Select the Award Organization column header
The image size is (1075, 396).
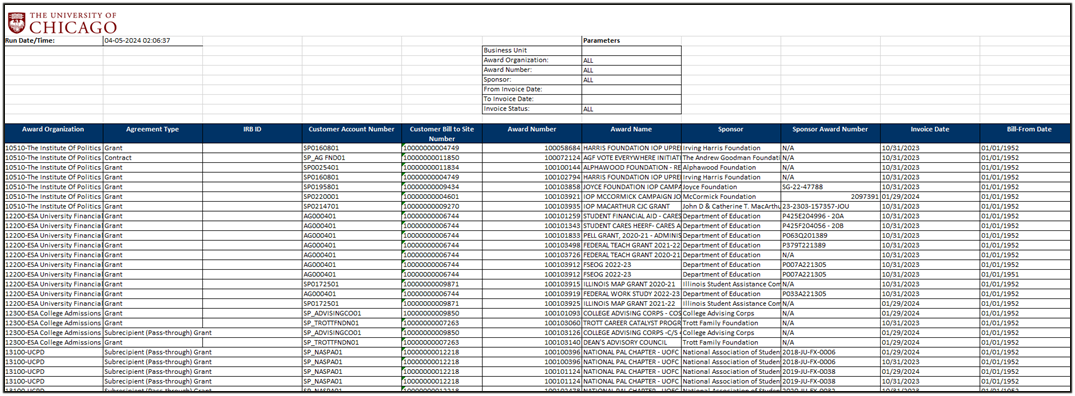click(53, 129)
